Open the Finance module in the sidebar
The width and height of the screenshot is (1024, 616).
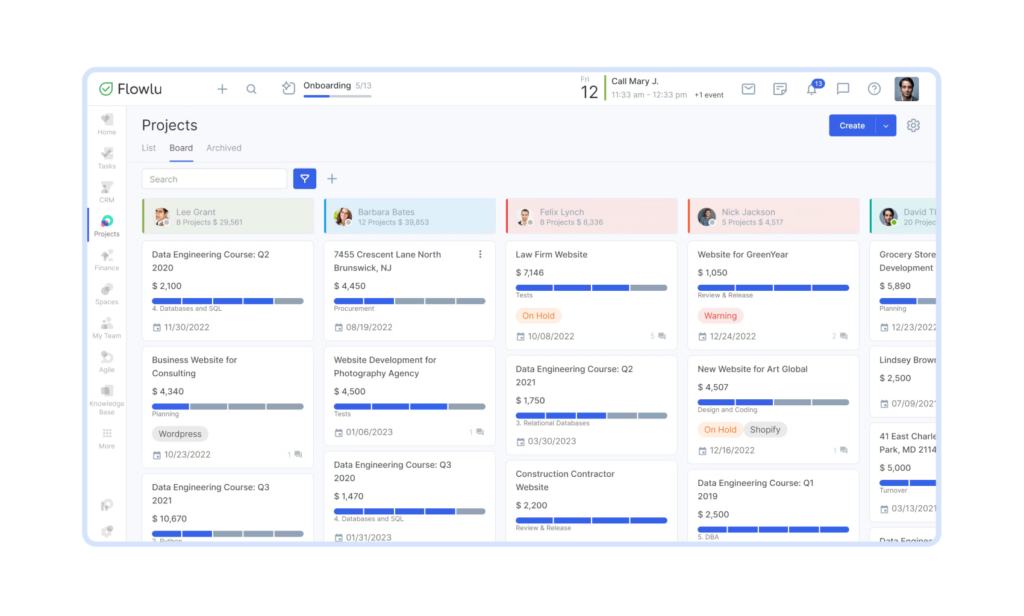click(x=107, y=262)
